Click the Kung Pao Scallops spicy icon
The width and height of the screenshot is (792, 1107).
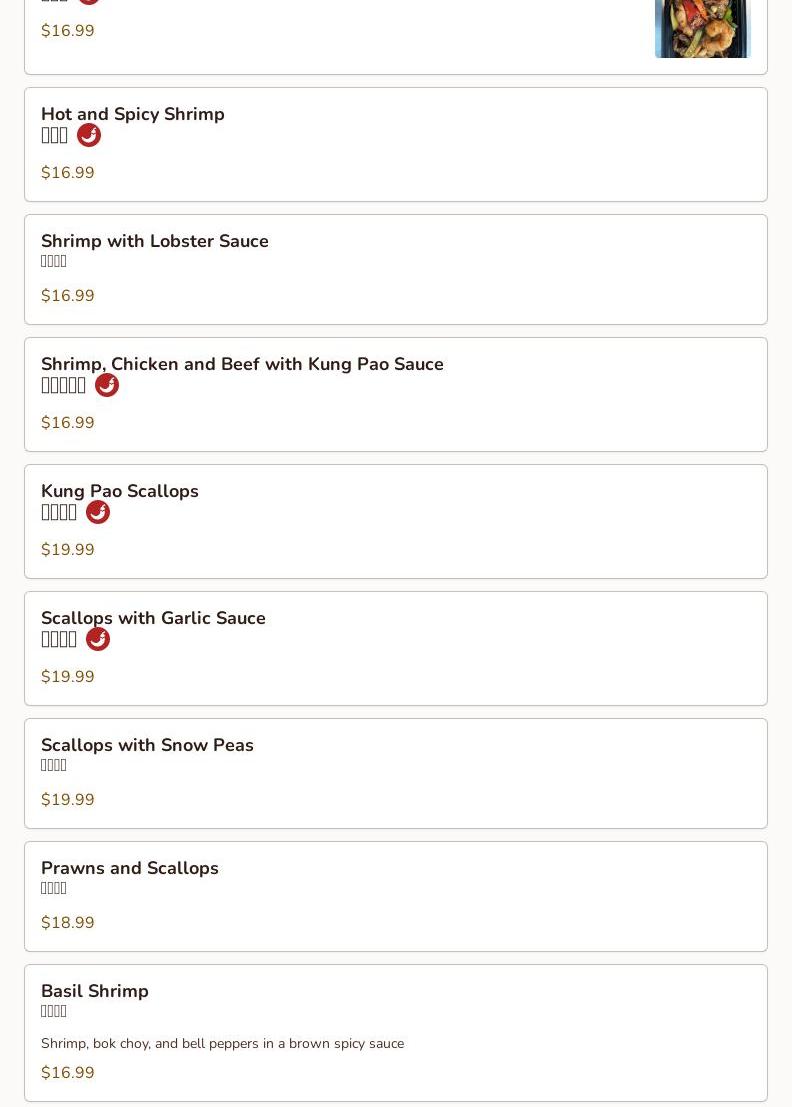[98, 512]
